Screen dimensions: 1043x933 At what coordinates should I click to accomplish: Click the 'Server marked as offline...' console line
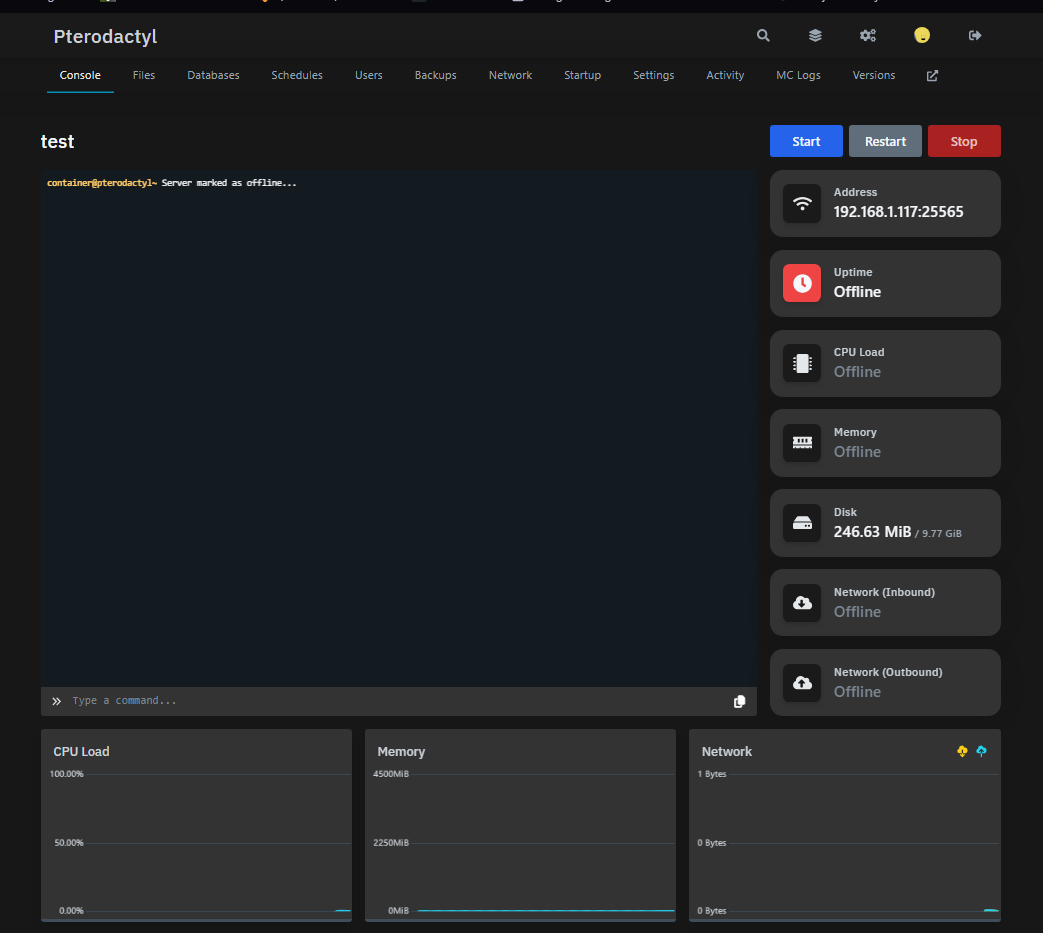[x=229, y=183]
